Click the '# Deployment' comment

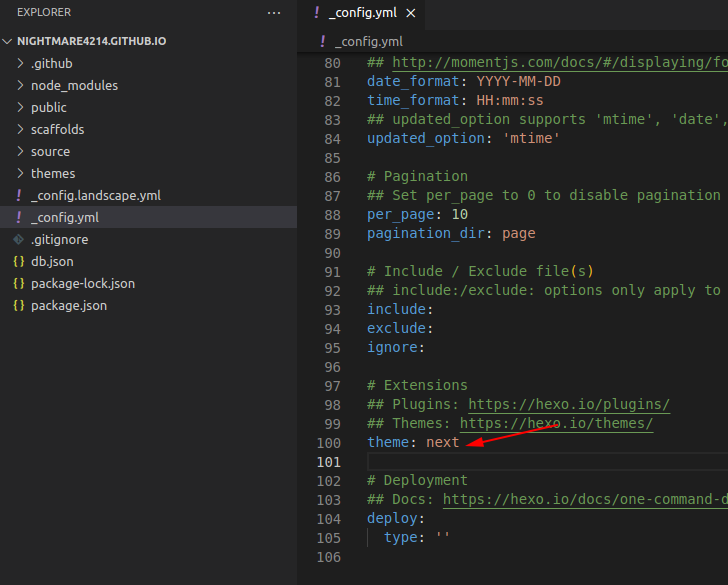click(x=417, y=481)
